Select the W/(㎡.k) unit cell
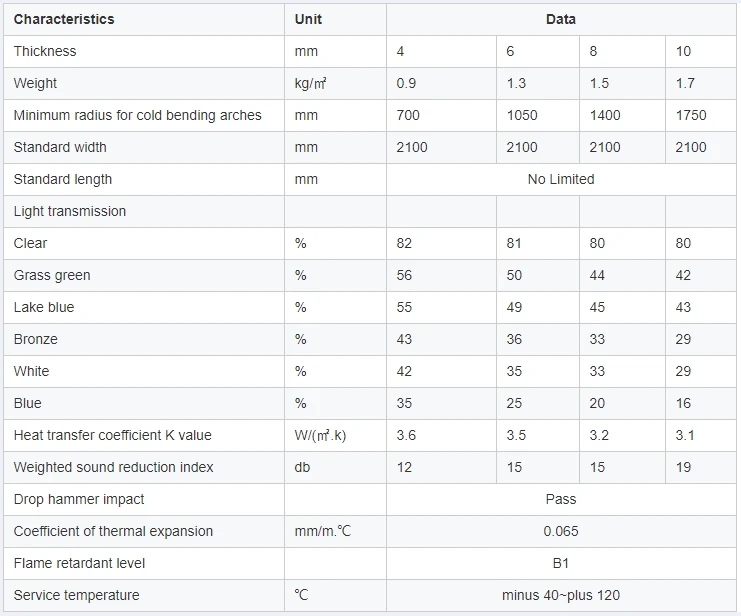Viewport: 741px width, 616px height. coord(320,435)
